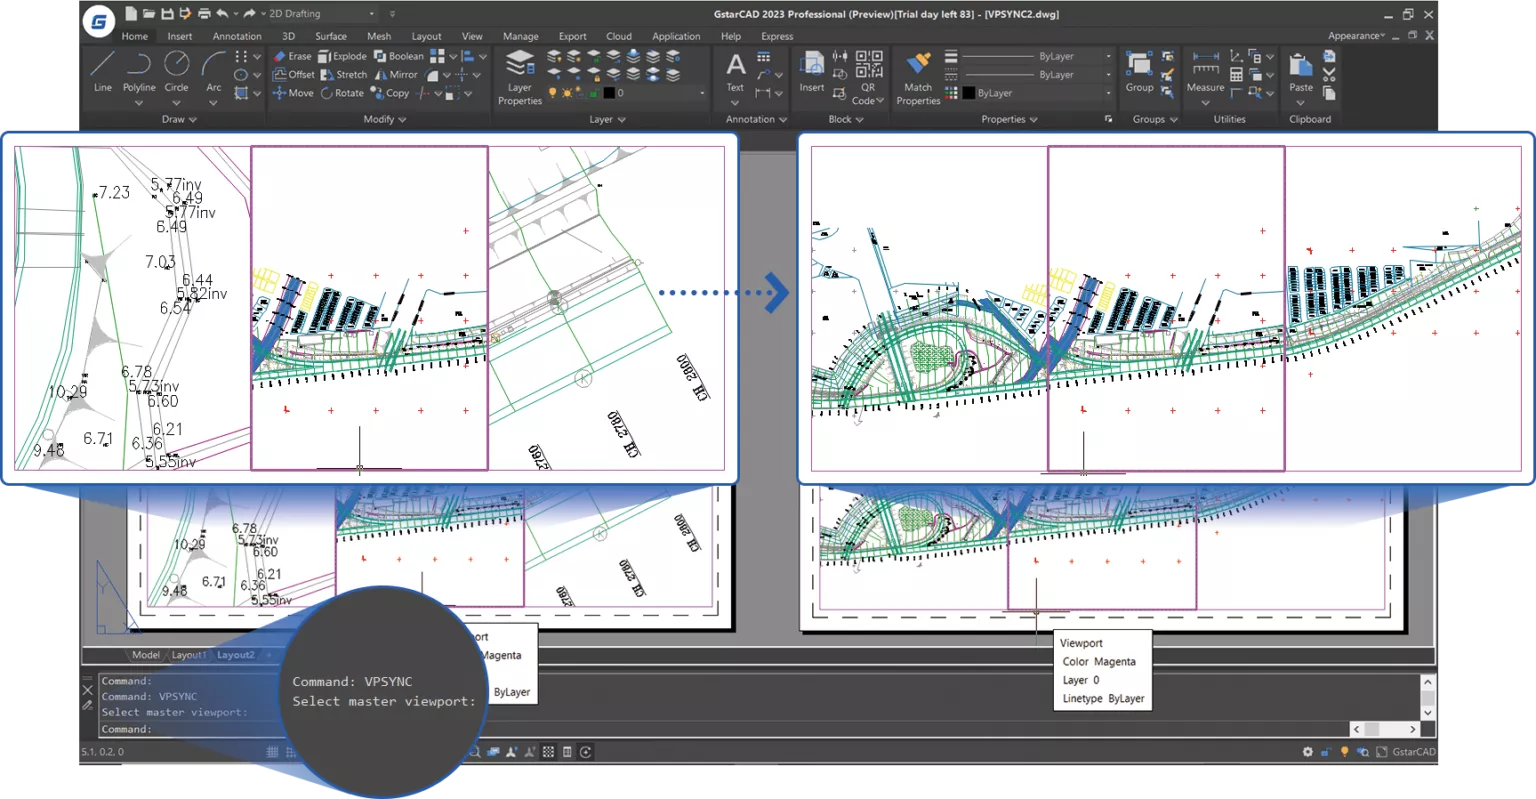Open the Appearance dropdown
This screenshot has width=1536, height=799.
point(1357,36)
